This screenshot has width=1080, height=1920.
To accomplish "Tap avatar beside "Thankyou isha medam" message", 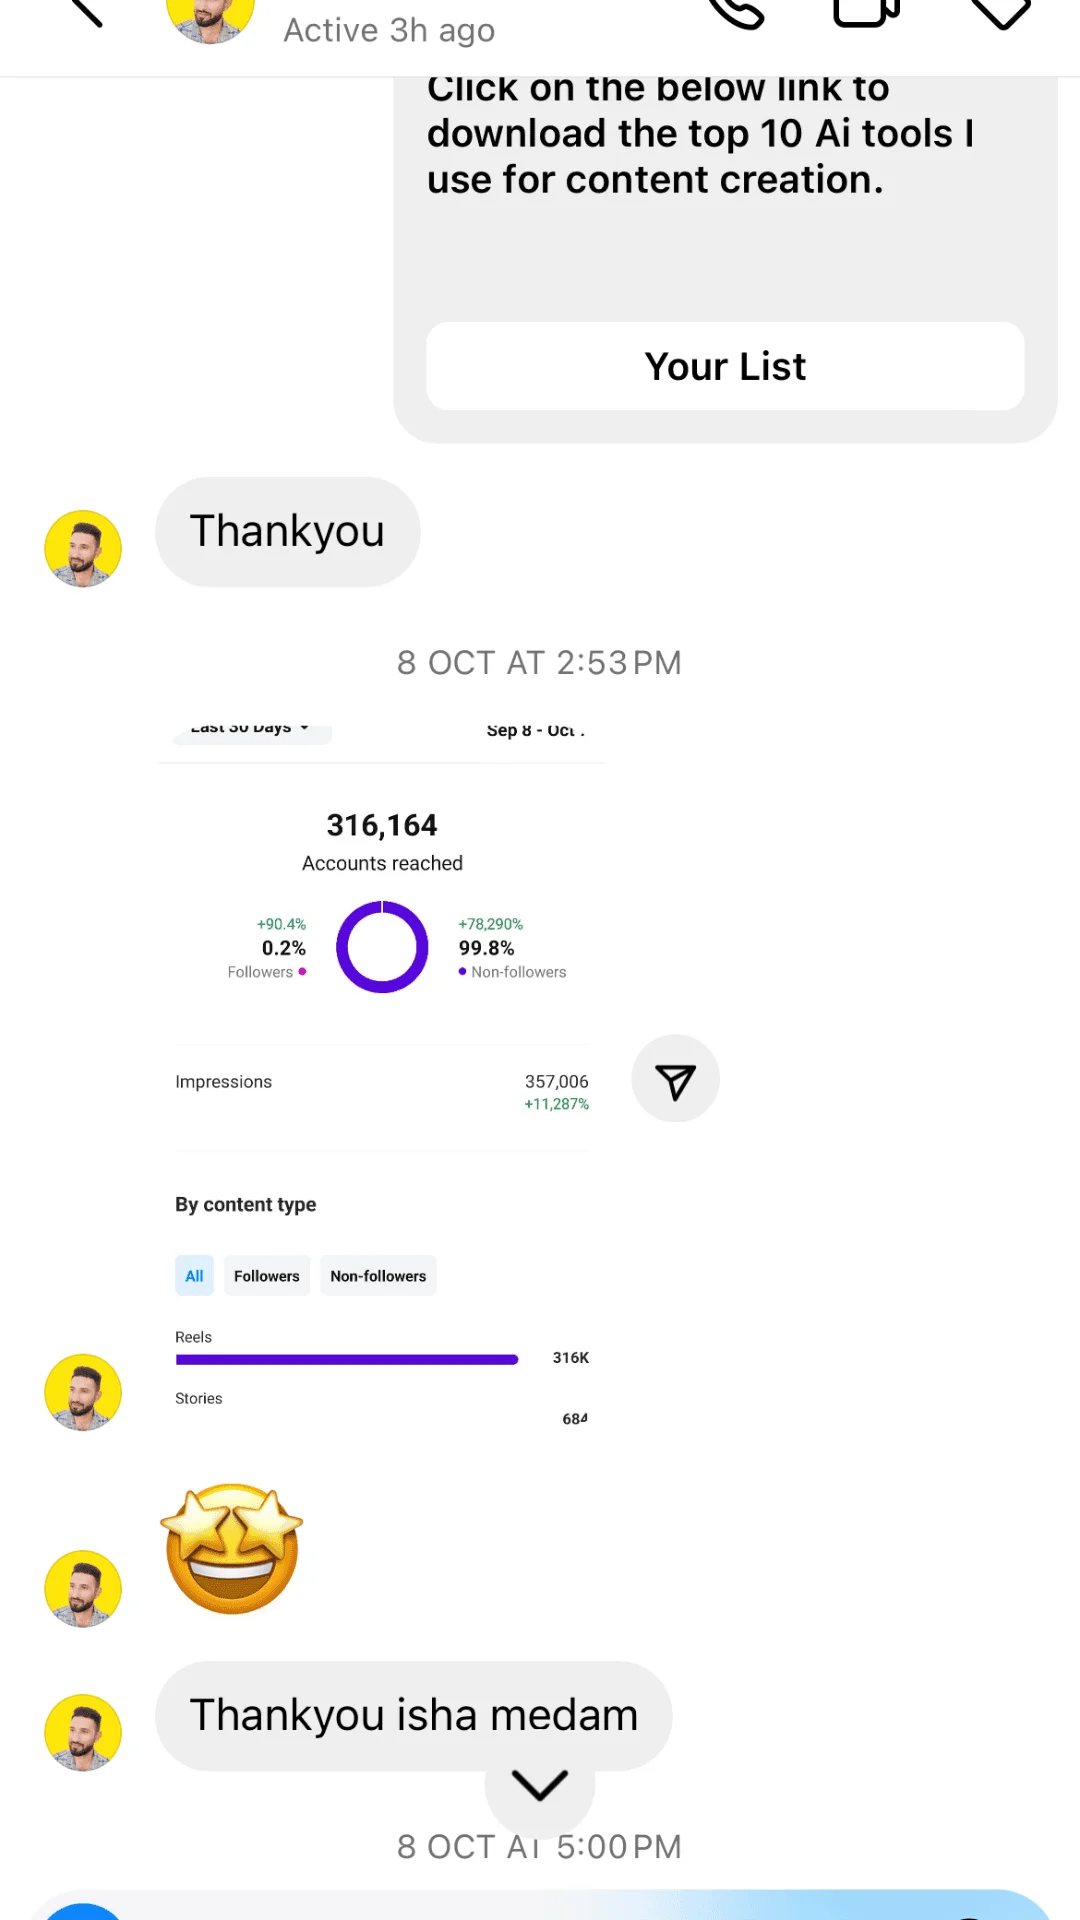I will [x=83, y=1732].
